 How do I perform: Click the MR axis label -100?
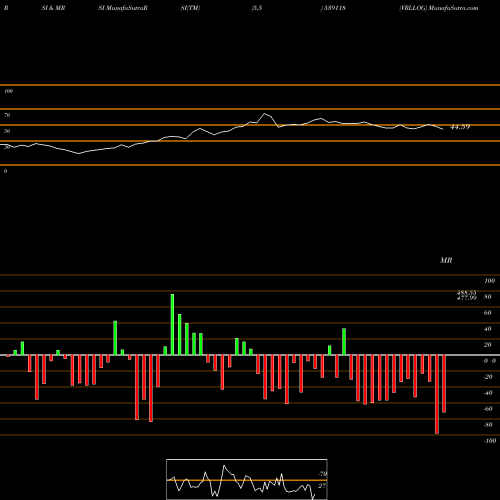coord(490,441)
